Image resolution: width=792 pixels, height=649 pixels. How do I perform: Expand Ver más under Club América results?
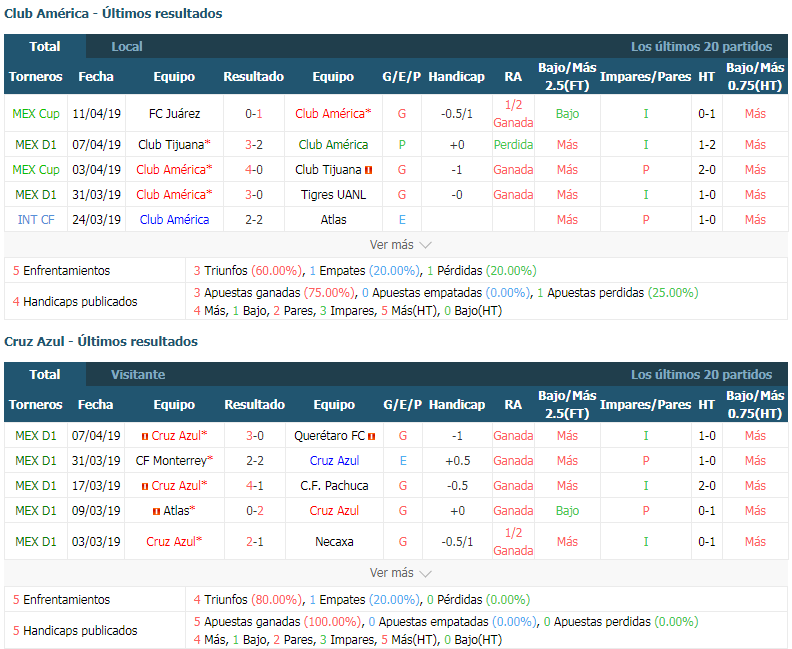coord(400,245)
